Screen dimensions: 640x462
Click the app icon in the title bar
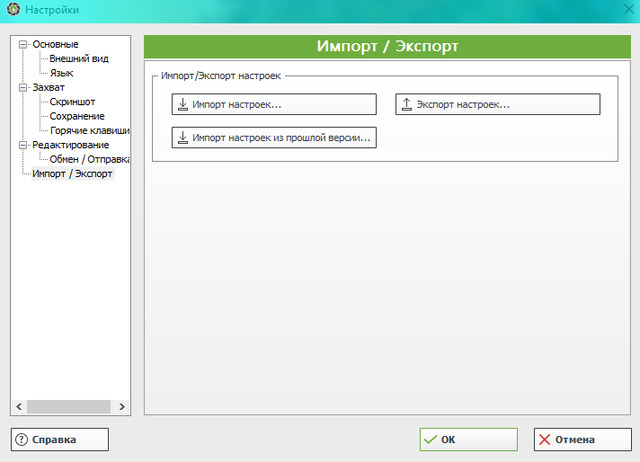[13, 10]
